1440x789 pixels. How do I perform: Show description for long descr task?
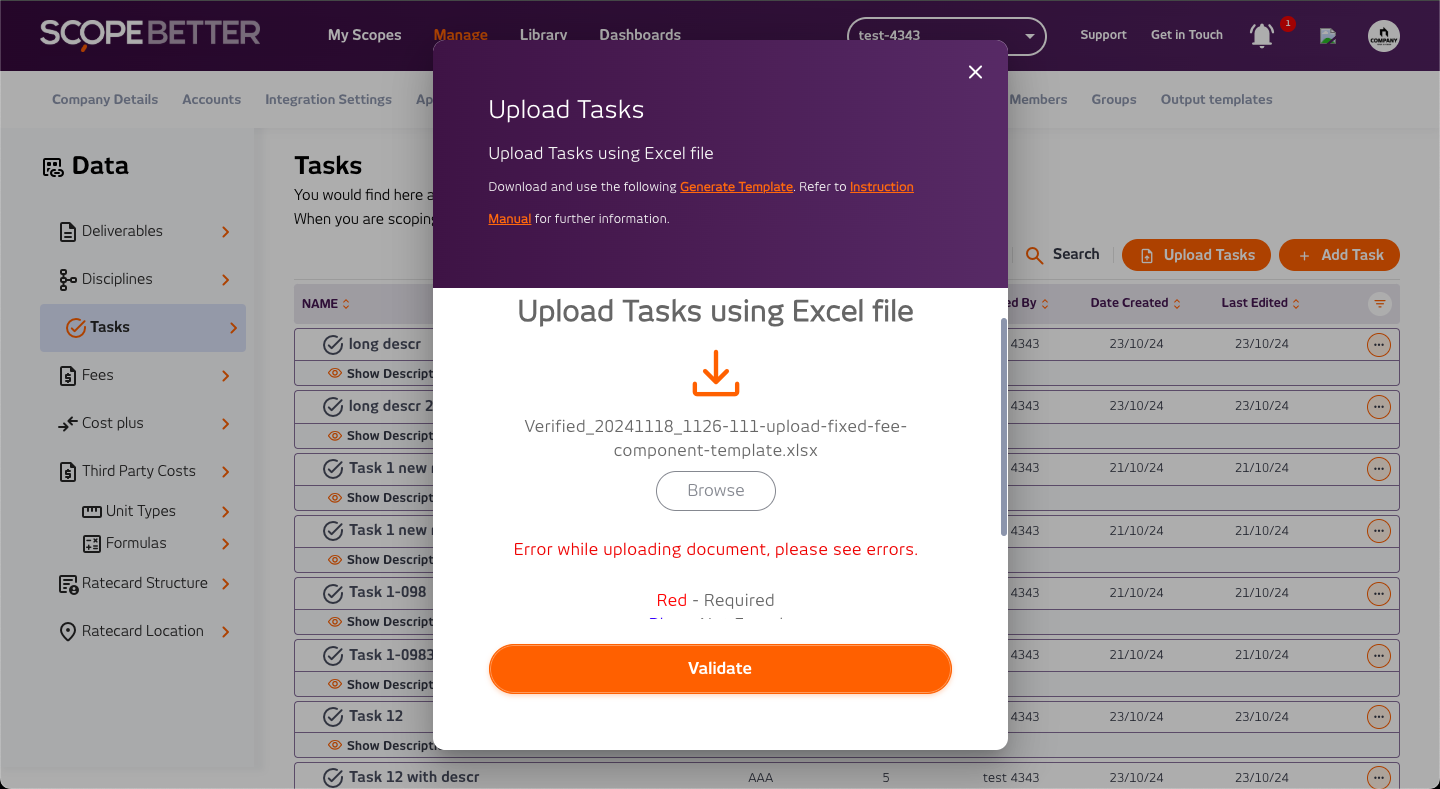[380, 374]
